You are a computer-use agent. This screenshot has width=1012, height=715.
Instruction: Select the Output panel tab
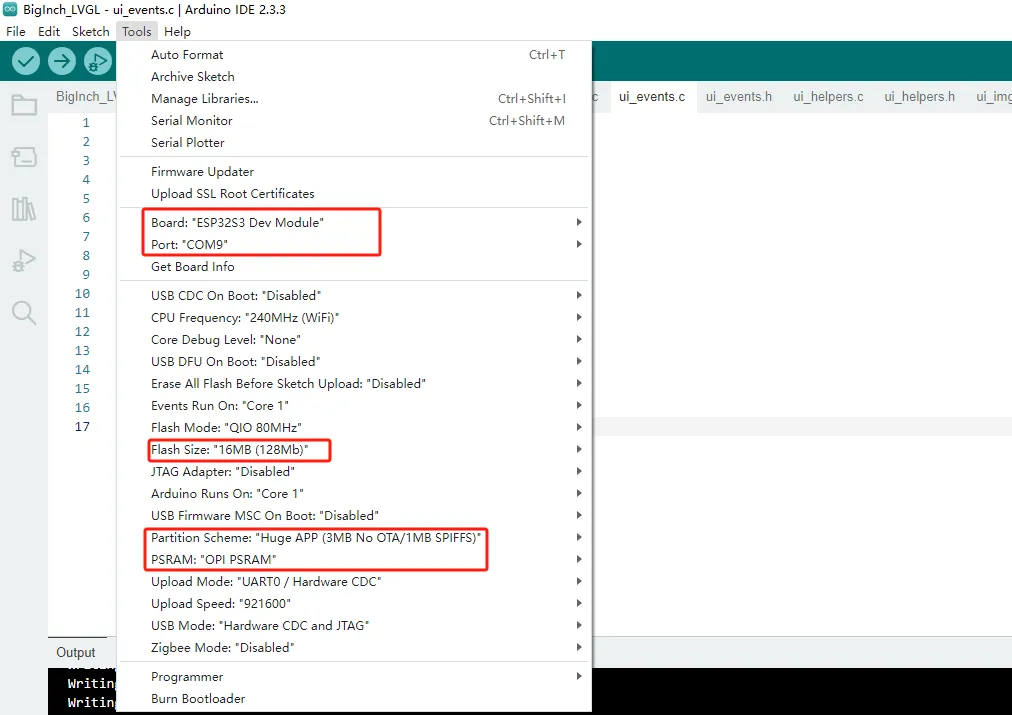point(76,652)
